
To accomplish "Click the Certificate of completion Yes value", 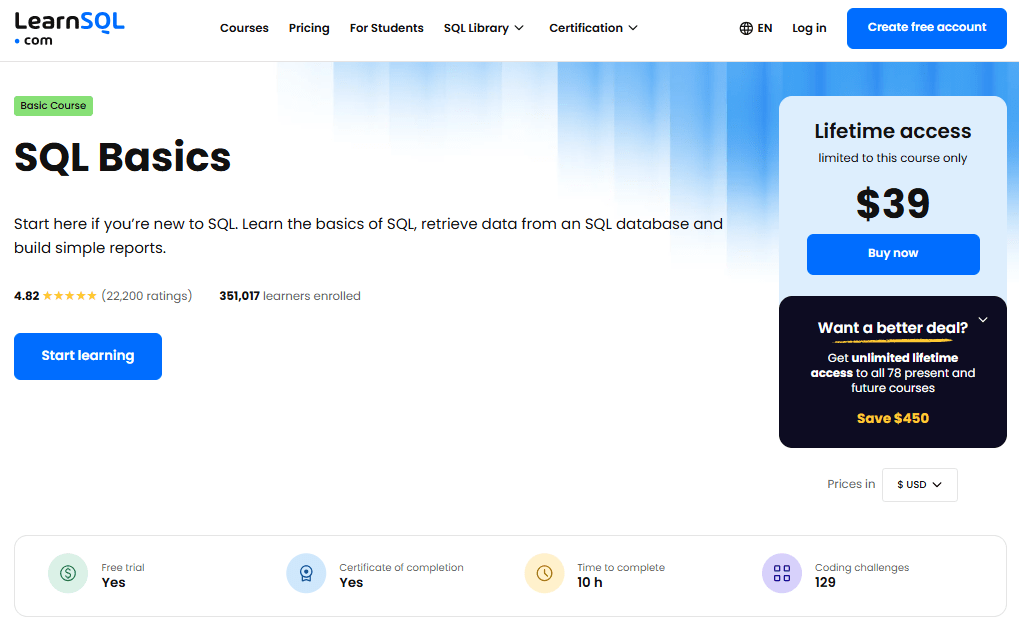I will [x=351, y=583].
